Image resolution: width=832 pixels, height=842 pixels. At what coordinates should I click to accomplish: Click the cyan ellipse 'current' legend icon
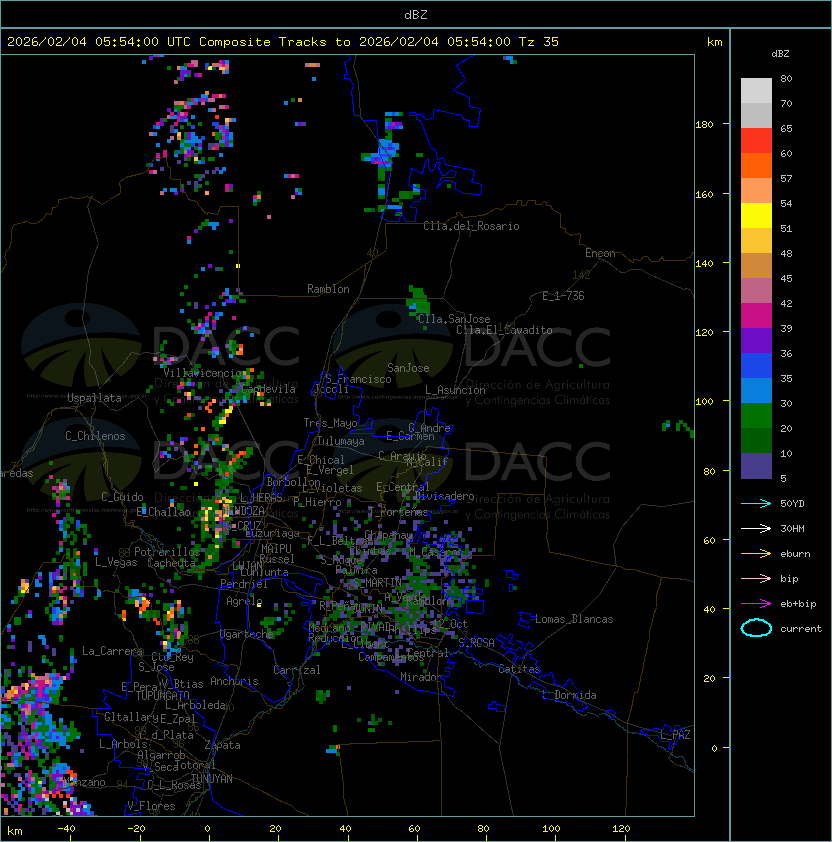[x=756, y=628]
